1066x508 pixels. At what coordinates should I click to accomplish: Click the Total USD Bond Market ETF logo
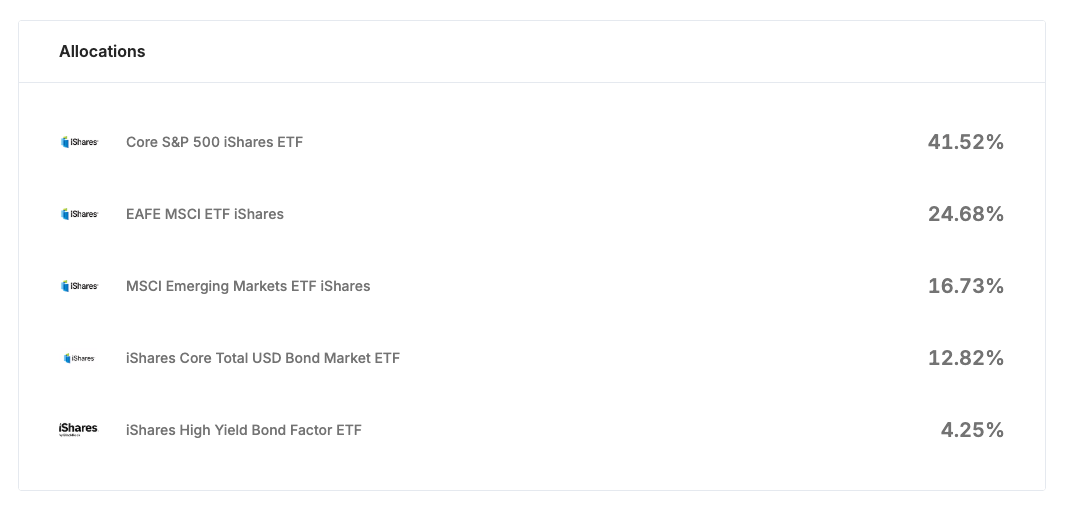[79, 358]
